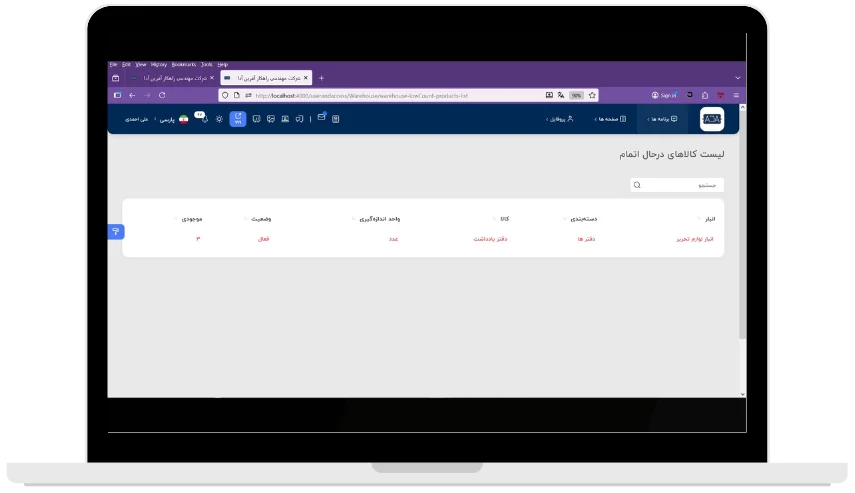Open the Bookmarks menu in menu bar

click(183, 64)
